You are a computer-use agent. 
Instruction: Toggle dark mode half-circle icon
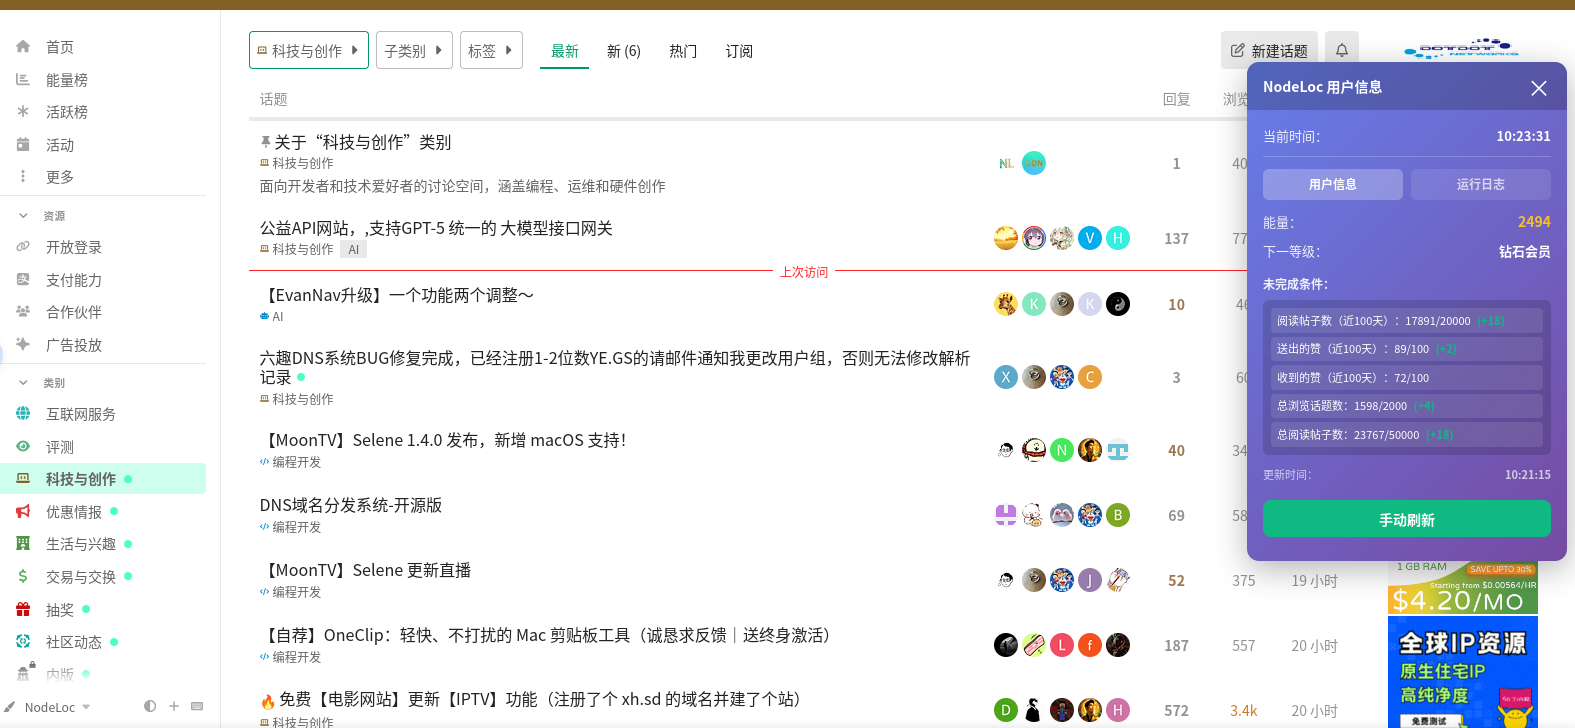click(150, 706)
